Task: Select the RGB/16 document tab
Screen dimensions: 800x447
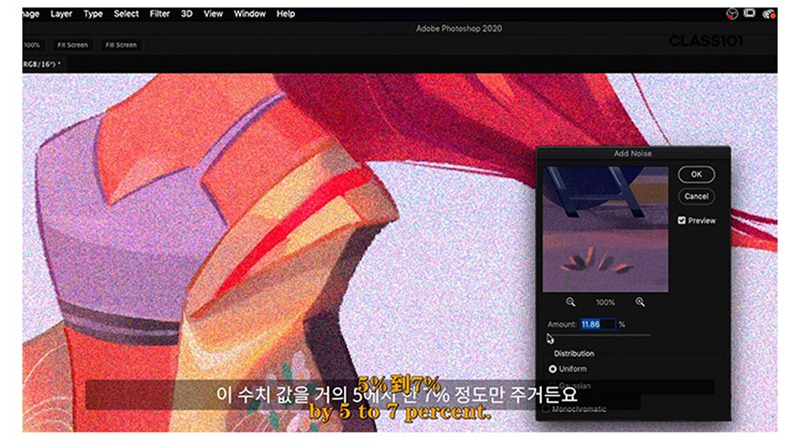Action: [x=42, y=64]
